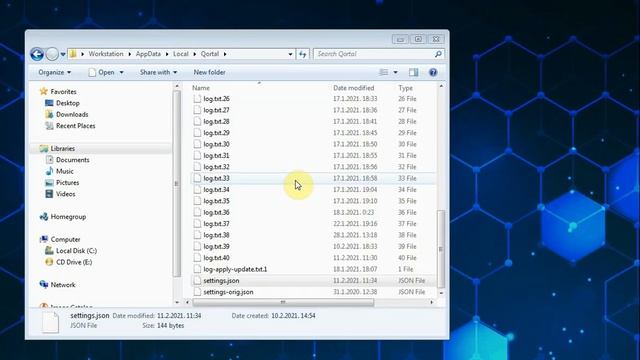Open the Share with menu
The width and height of the screenshot is (640, 360).
click(x=158, y=72)
